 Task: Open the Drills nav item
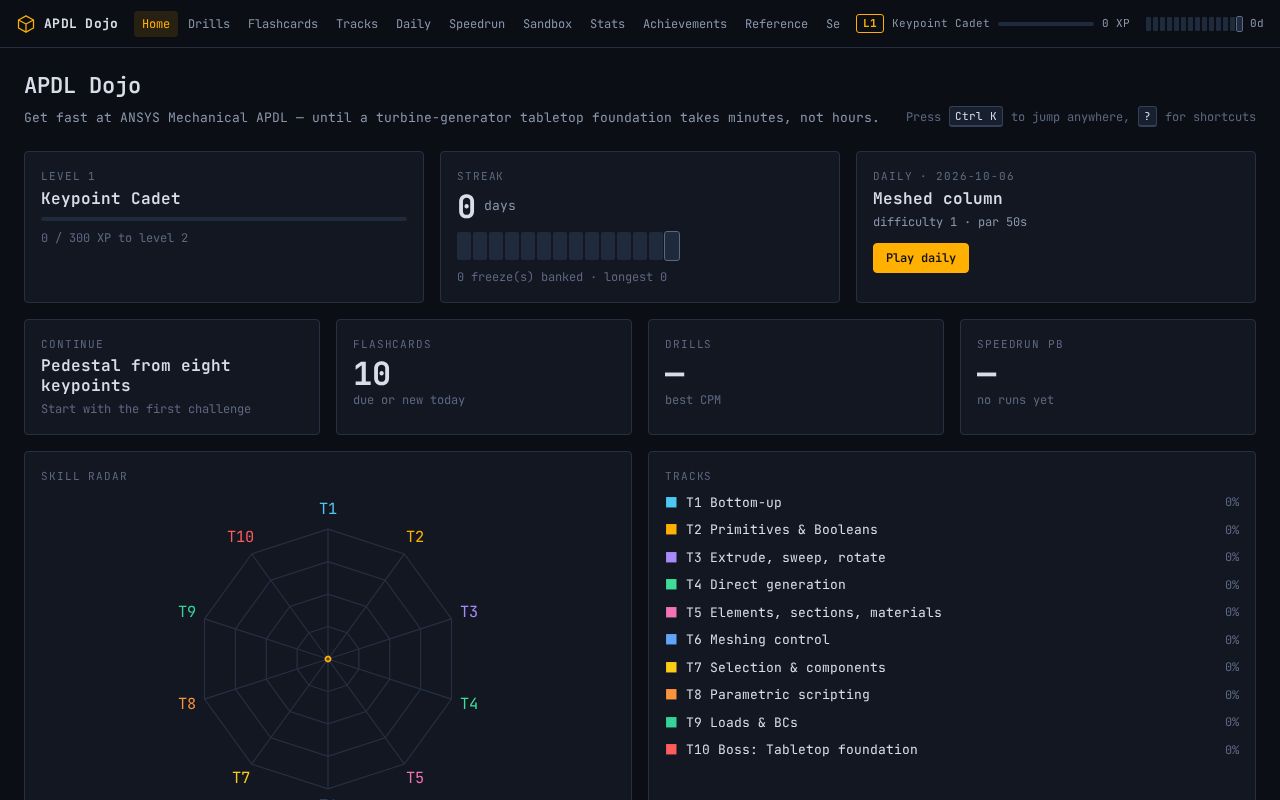point(209,24)
